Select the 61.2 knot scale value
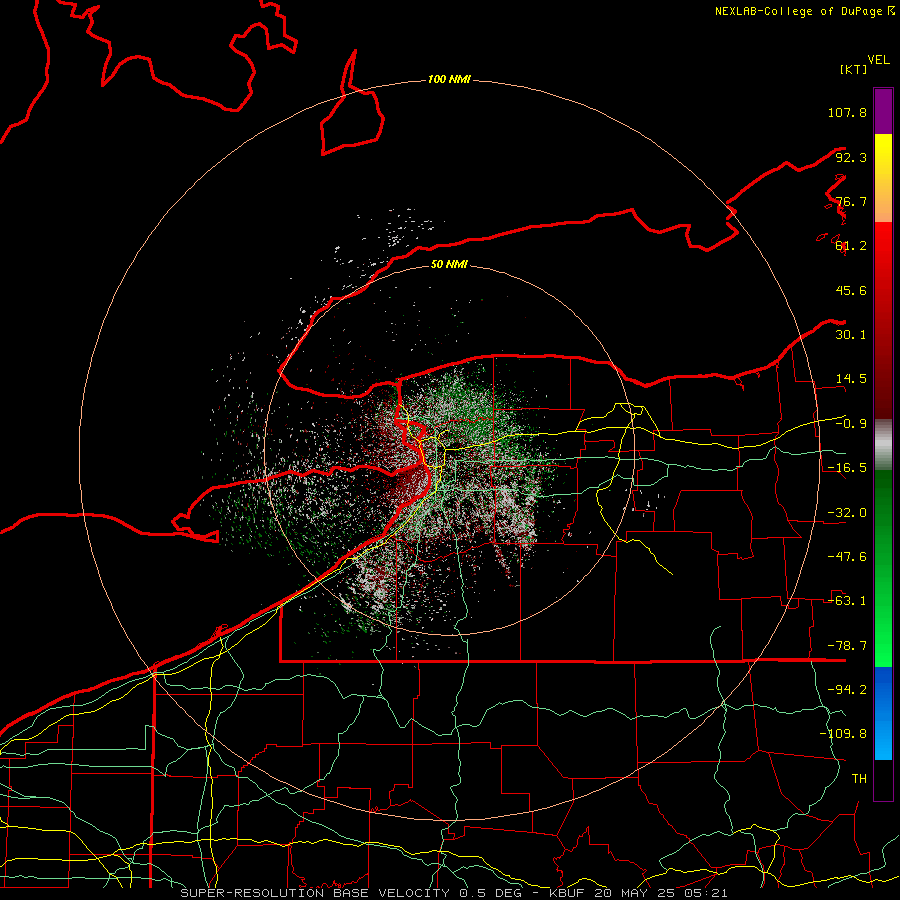Screen dimensions: 900x900 click(x=851, y=246)
